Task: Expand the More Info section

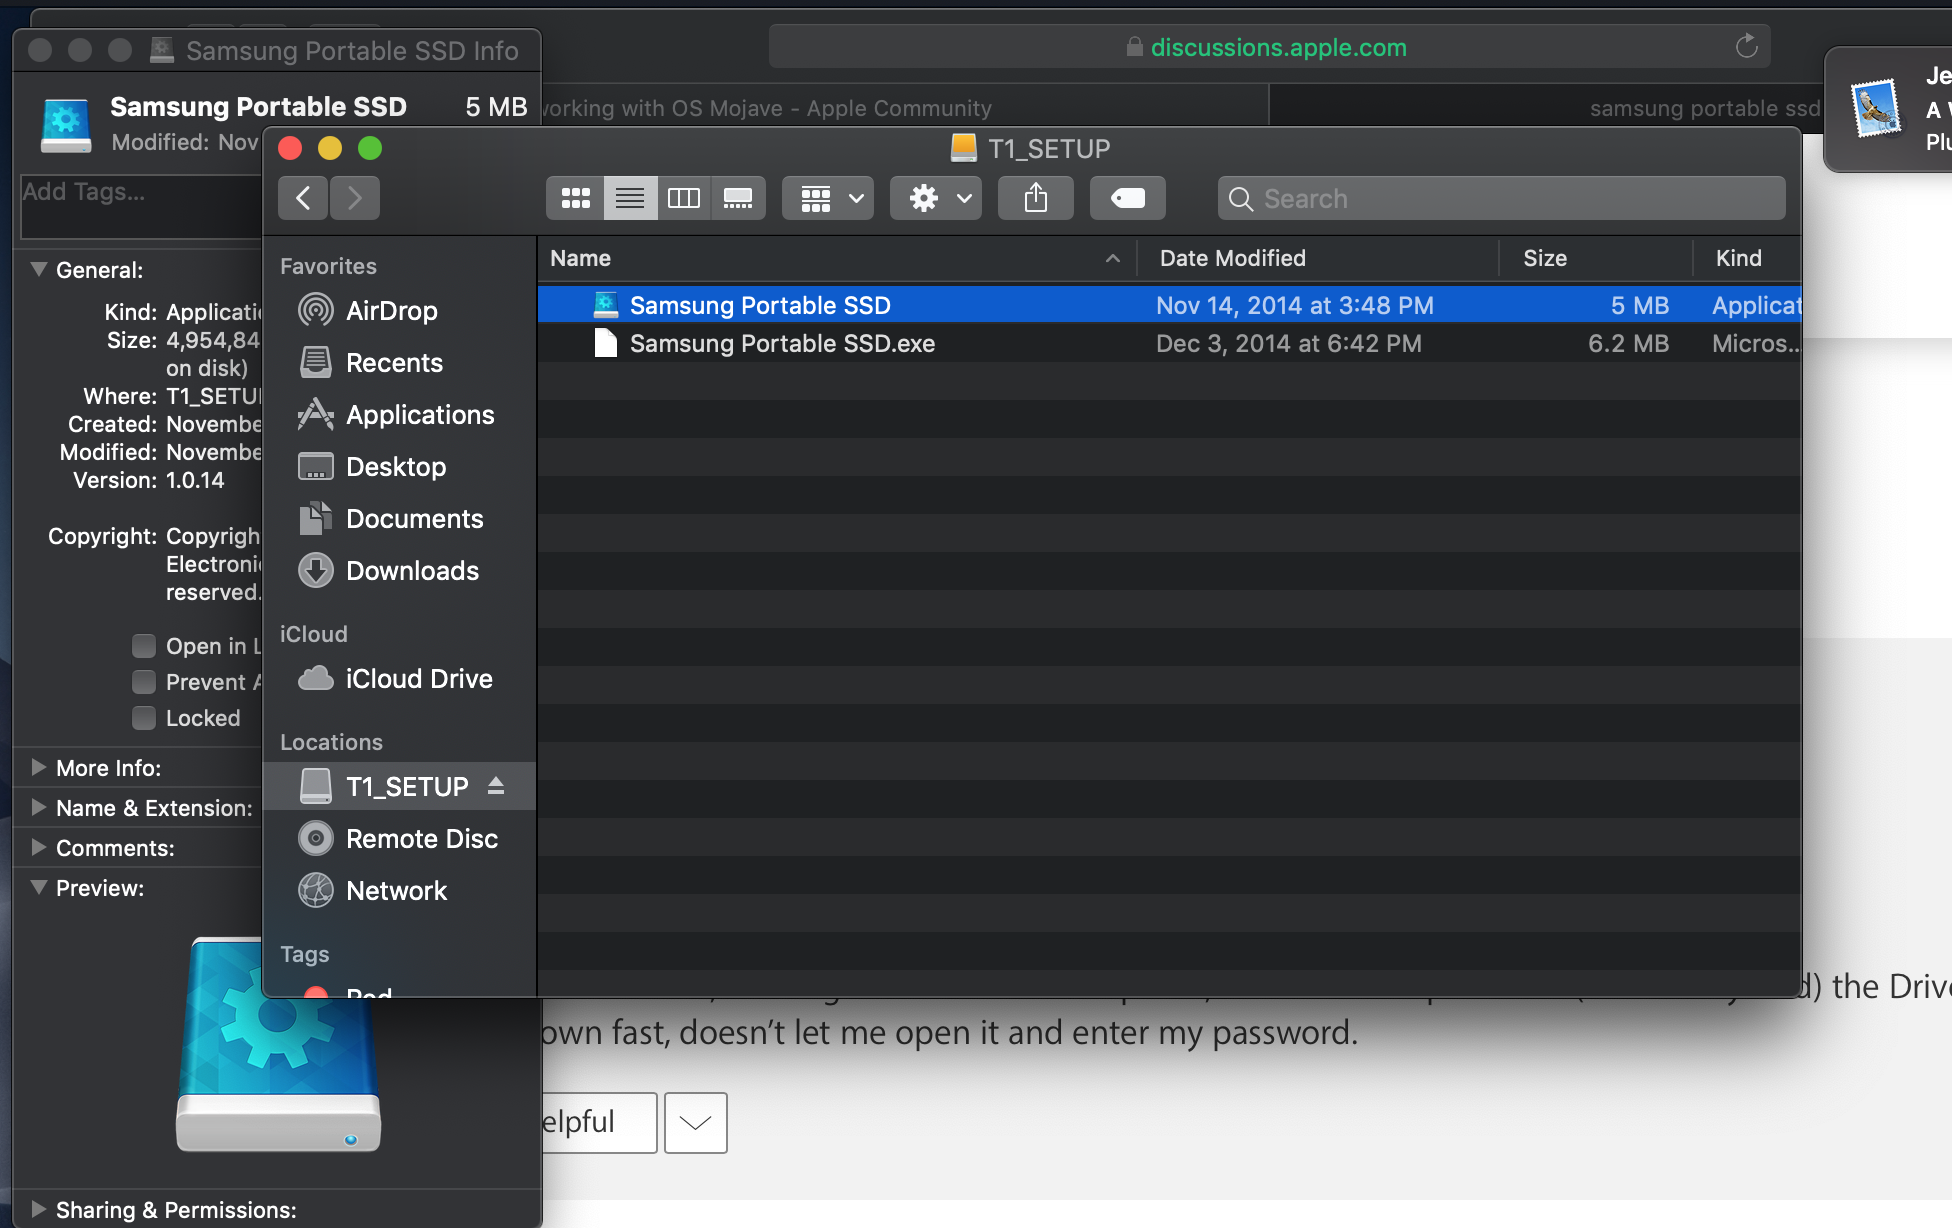Action: 39,767
